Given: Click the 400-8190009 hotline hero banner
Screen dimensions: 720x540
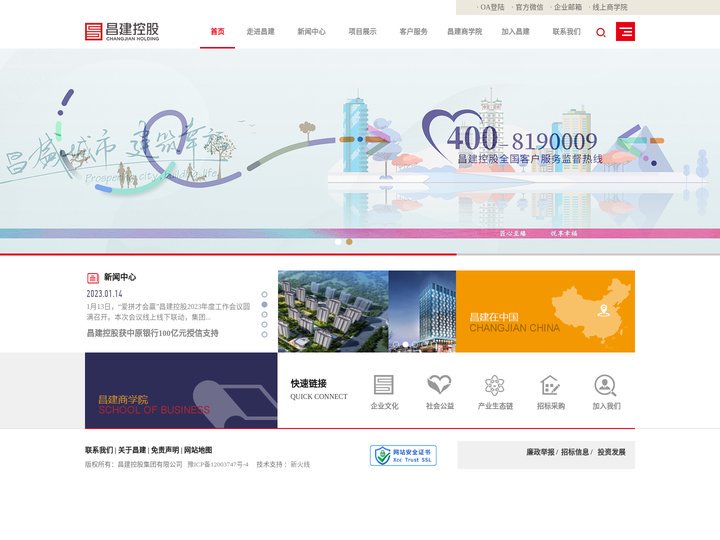Looking at the screenshot, I should coord(360,151).
